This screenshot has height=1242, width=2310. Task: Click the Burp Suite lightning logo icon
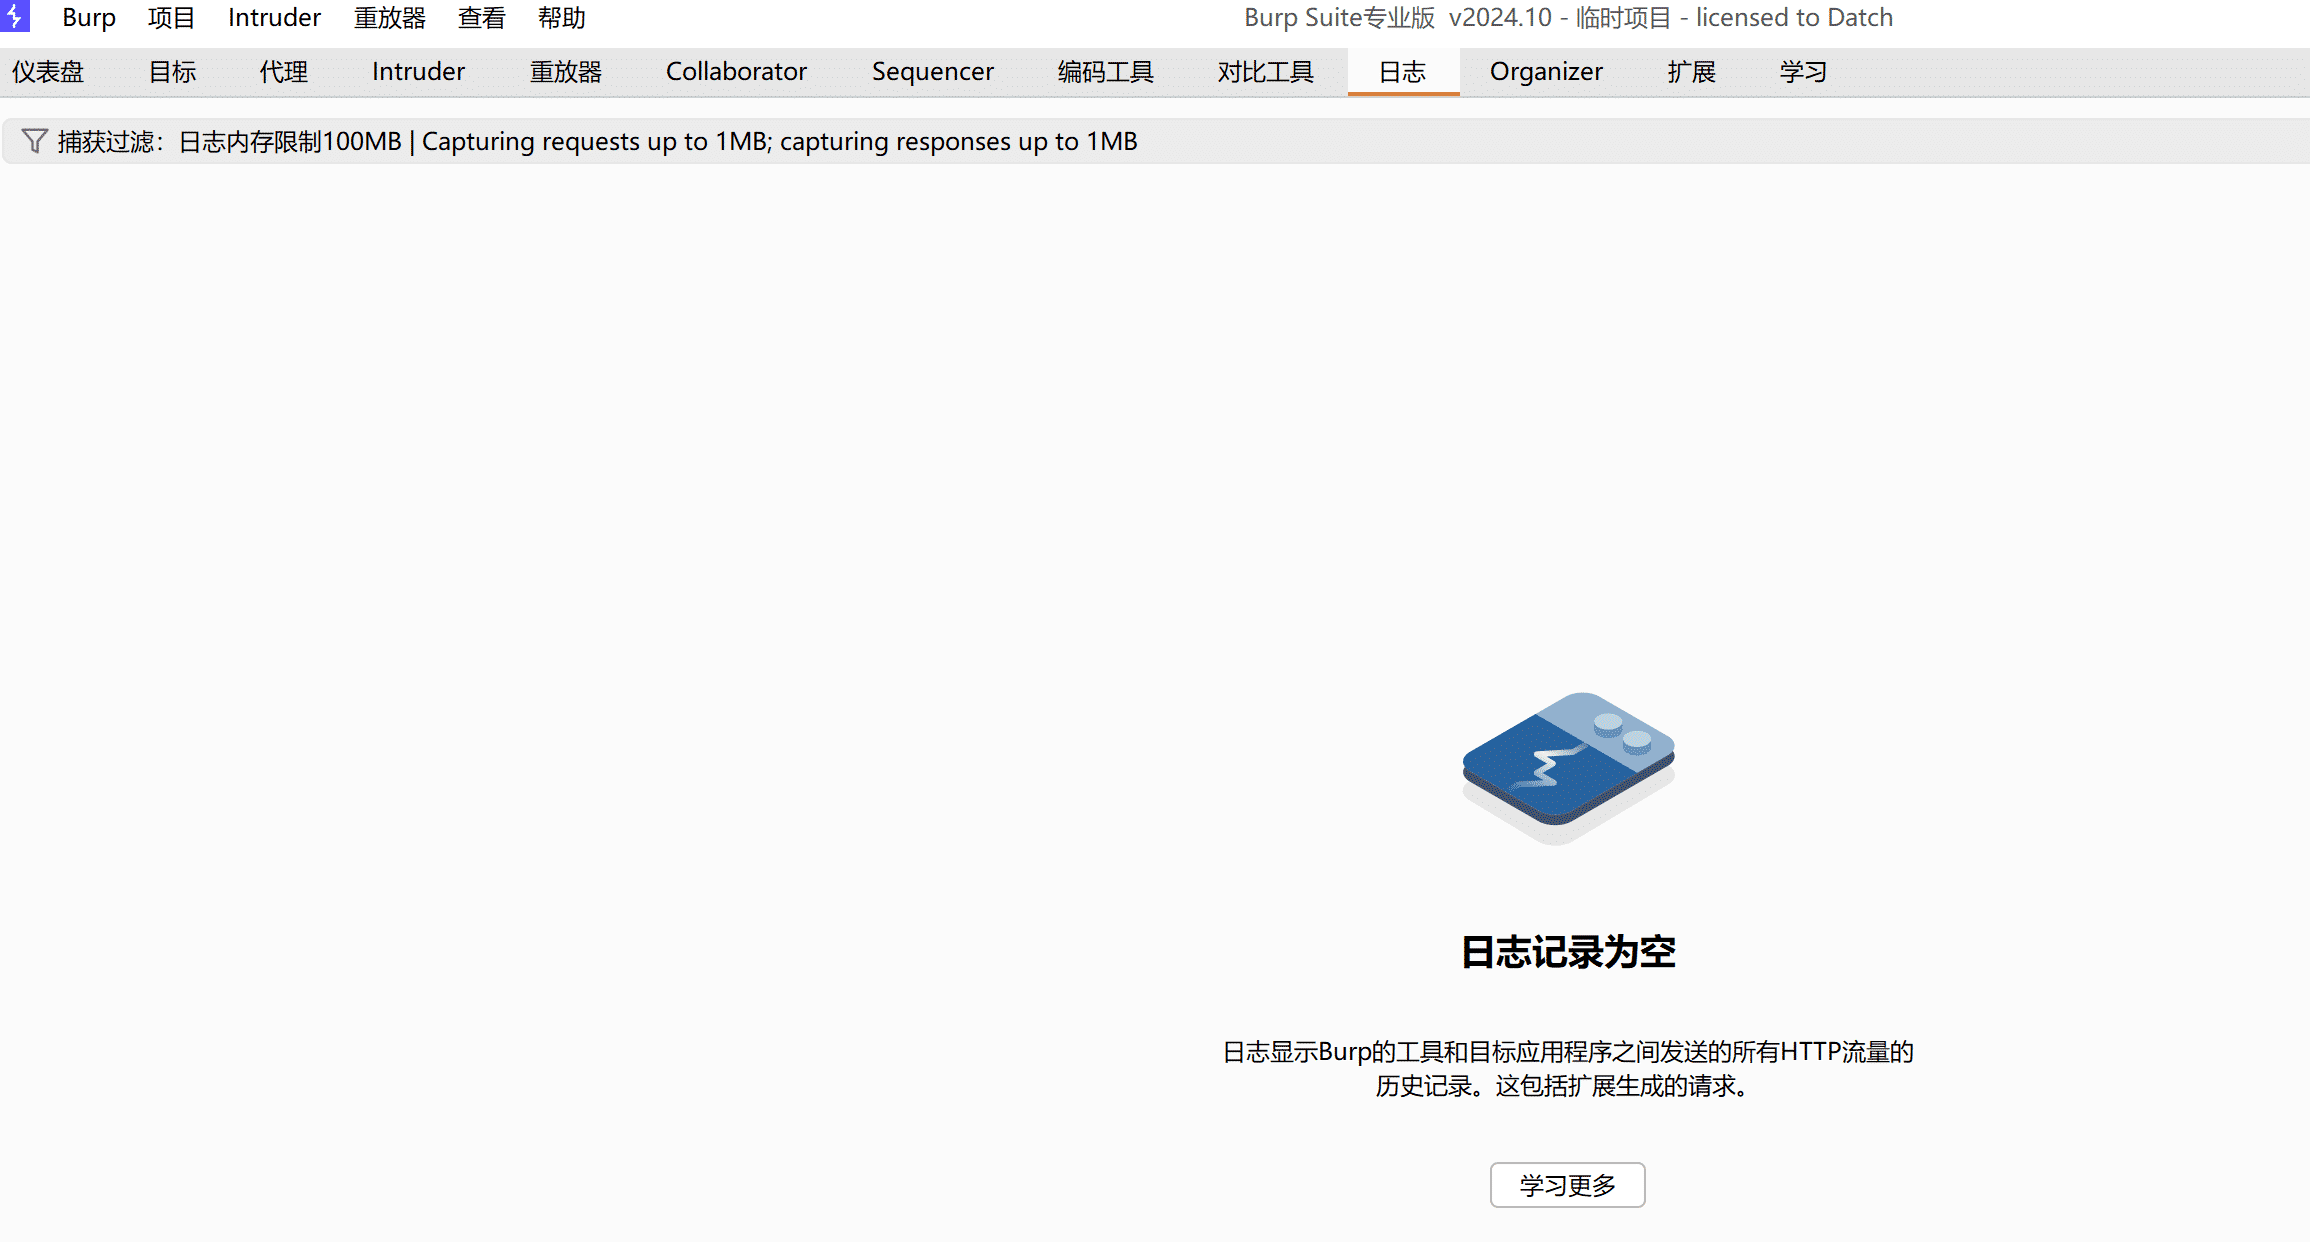(x=14, y=16)
